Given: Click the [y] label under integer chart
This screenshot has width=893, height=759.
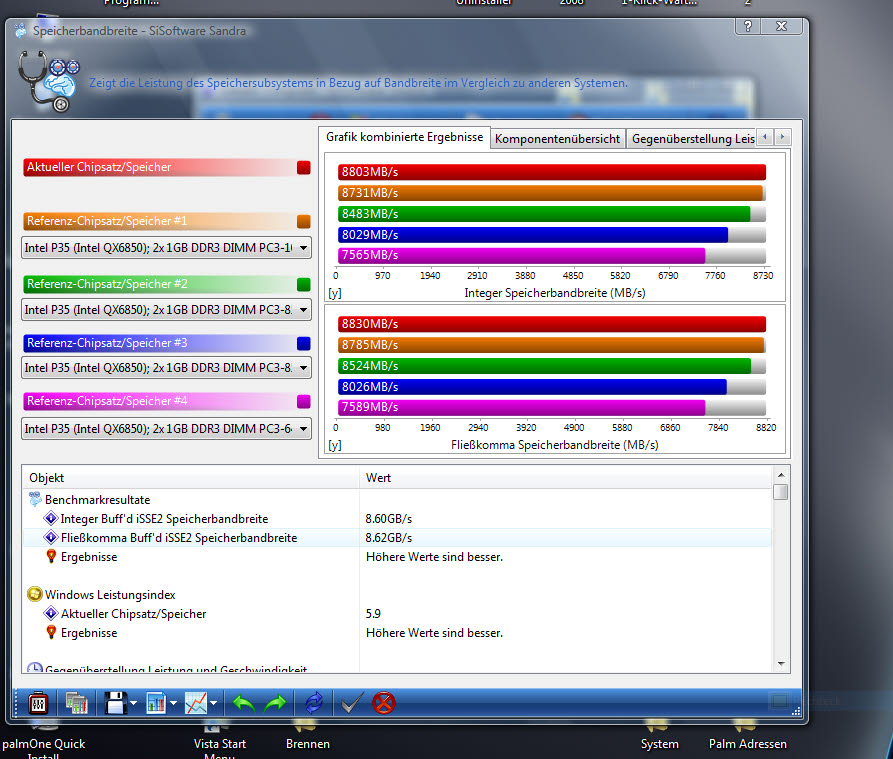Looking at the screenshot, I should (x=335, y=293).
